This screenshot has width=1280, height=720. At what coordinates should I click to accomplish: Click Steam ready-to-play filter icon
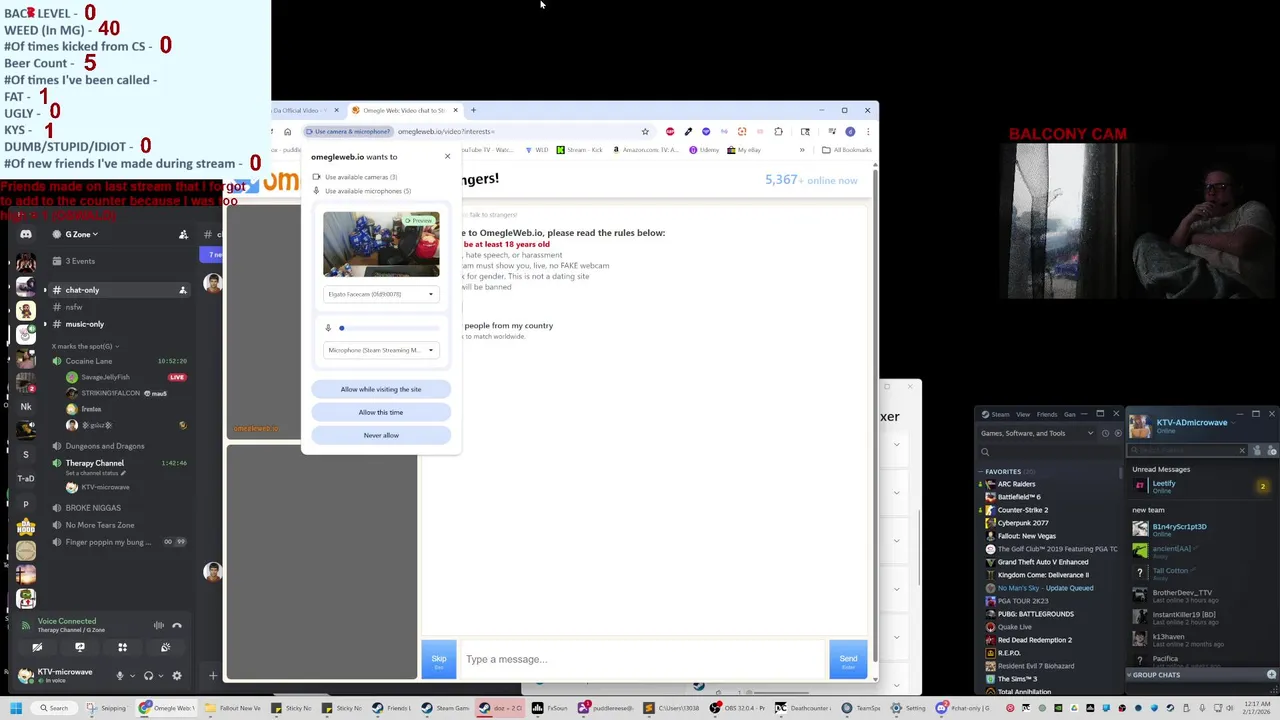coord(1117,433)
